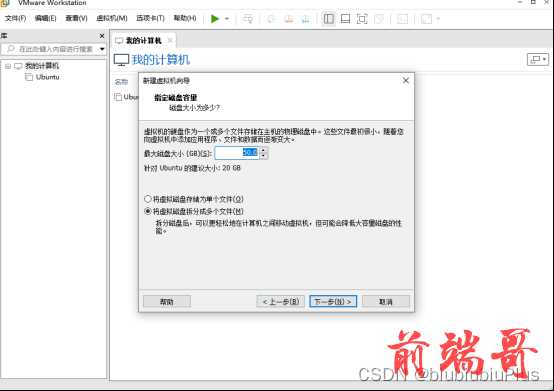This screenshot has width=554, height=391.
Task: Click the 帮助 button in the wizard
Action: (x=167, y=302)
